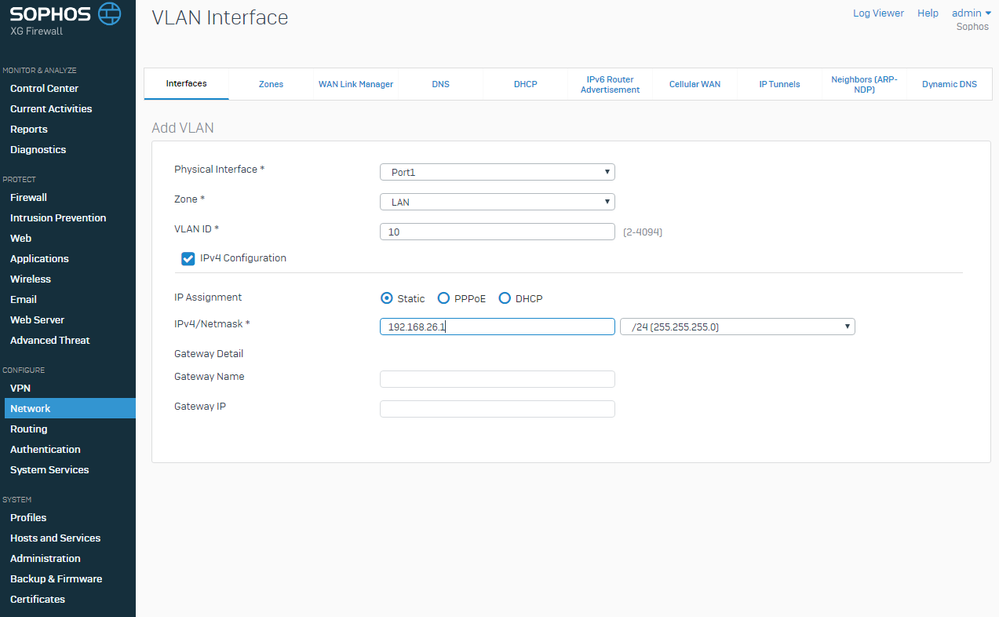The width and height of the screenshot is (999, 617).
Task: Open Hosts and Services in sidebar
Action: pyautogui.click(x=55, y=538)
